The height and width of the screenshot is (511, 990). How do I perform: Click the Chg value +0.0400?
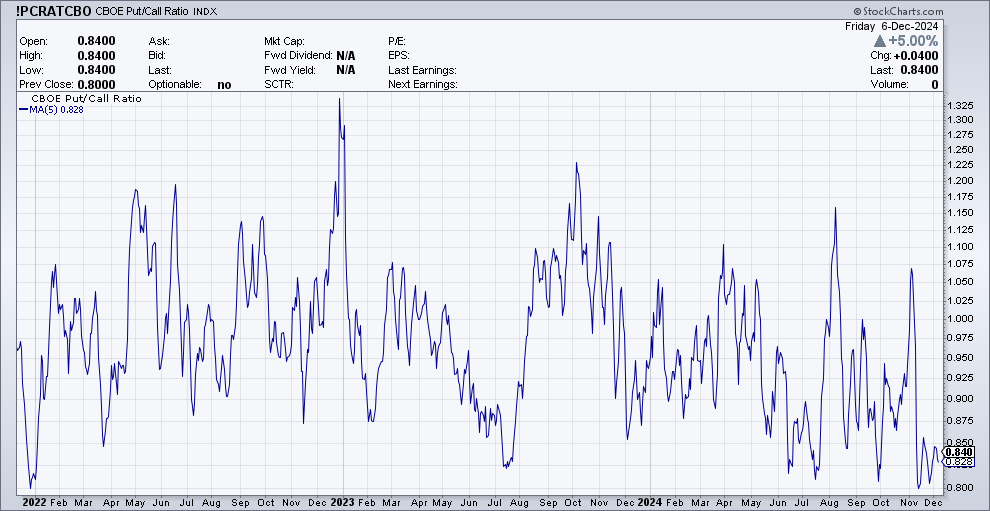point(916,56)
